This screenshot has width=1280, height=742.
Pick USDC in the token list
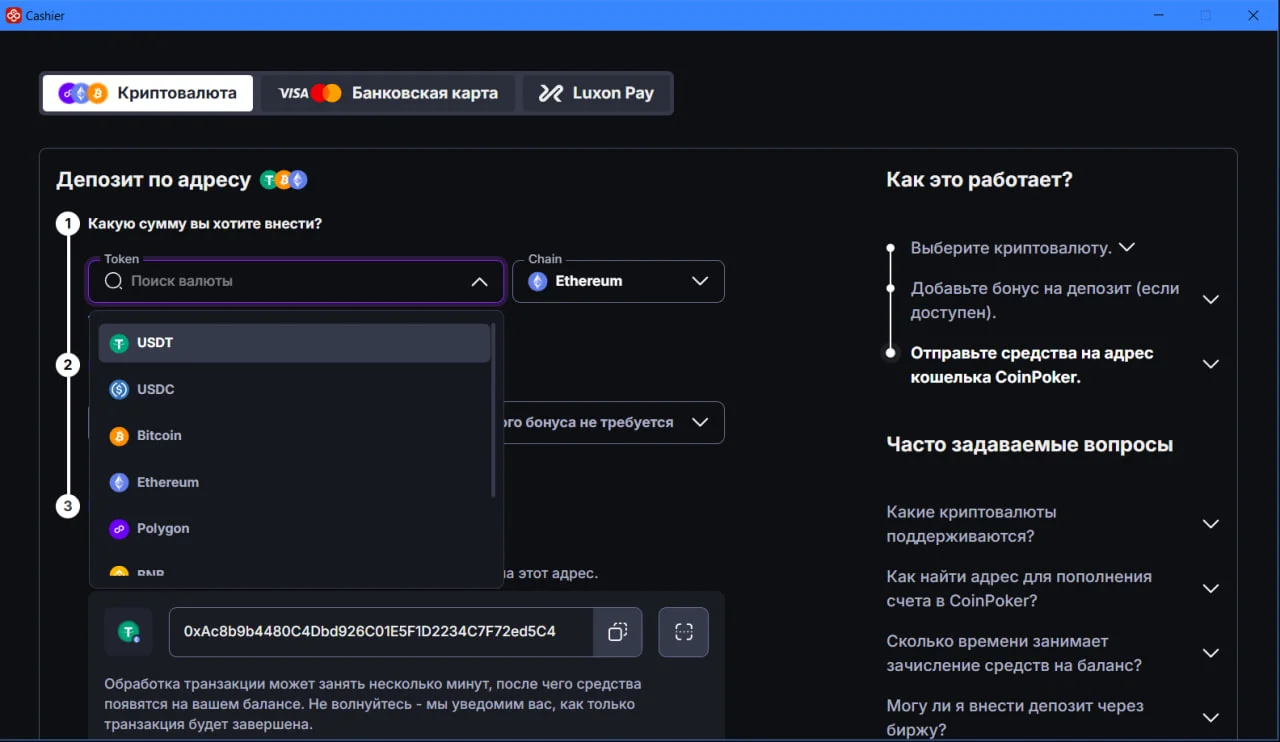[294, 389]
